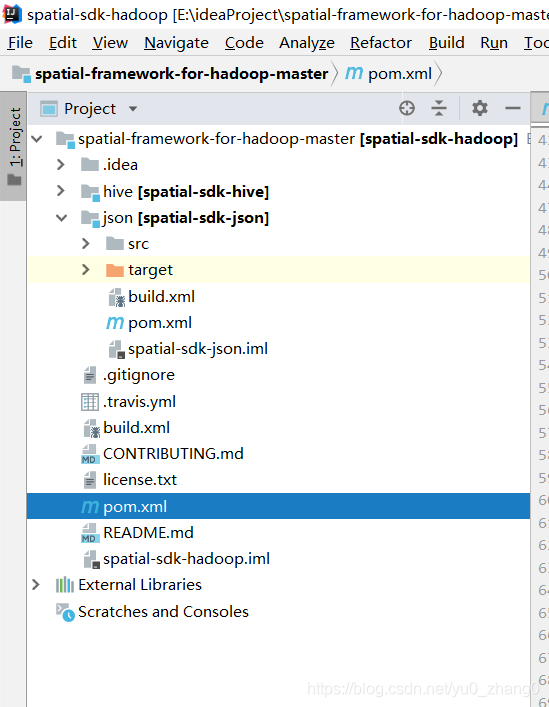Open the File menu

(20, 43)
